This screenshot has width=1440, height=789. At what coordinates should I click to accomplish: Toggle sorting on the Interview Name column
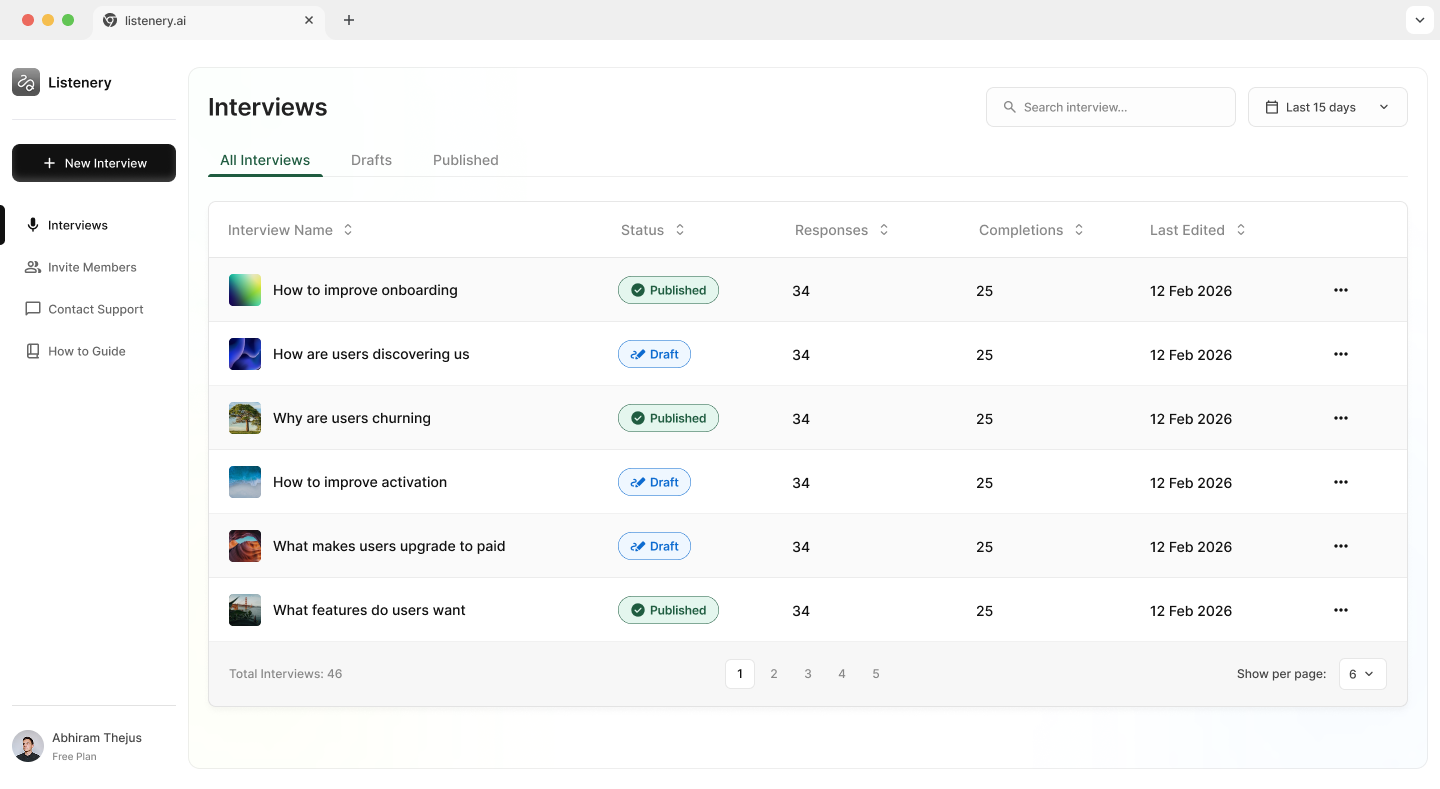(347, 229)
